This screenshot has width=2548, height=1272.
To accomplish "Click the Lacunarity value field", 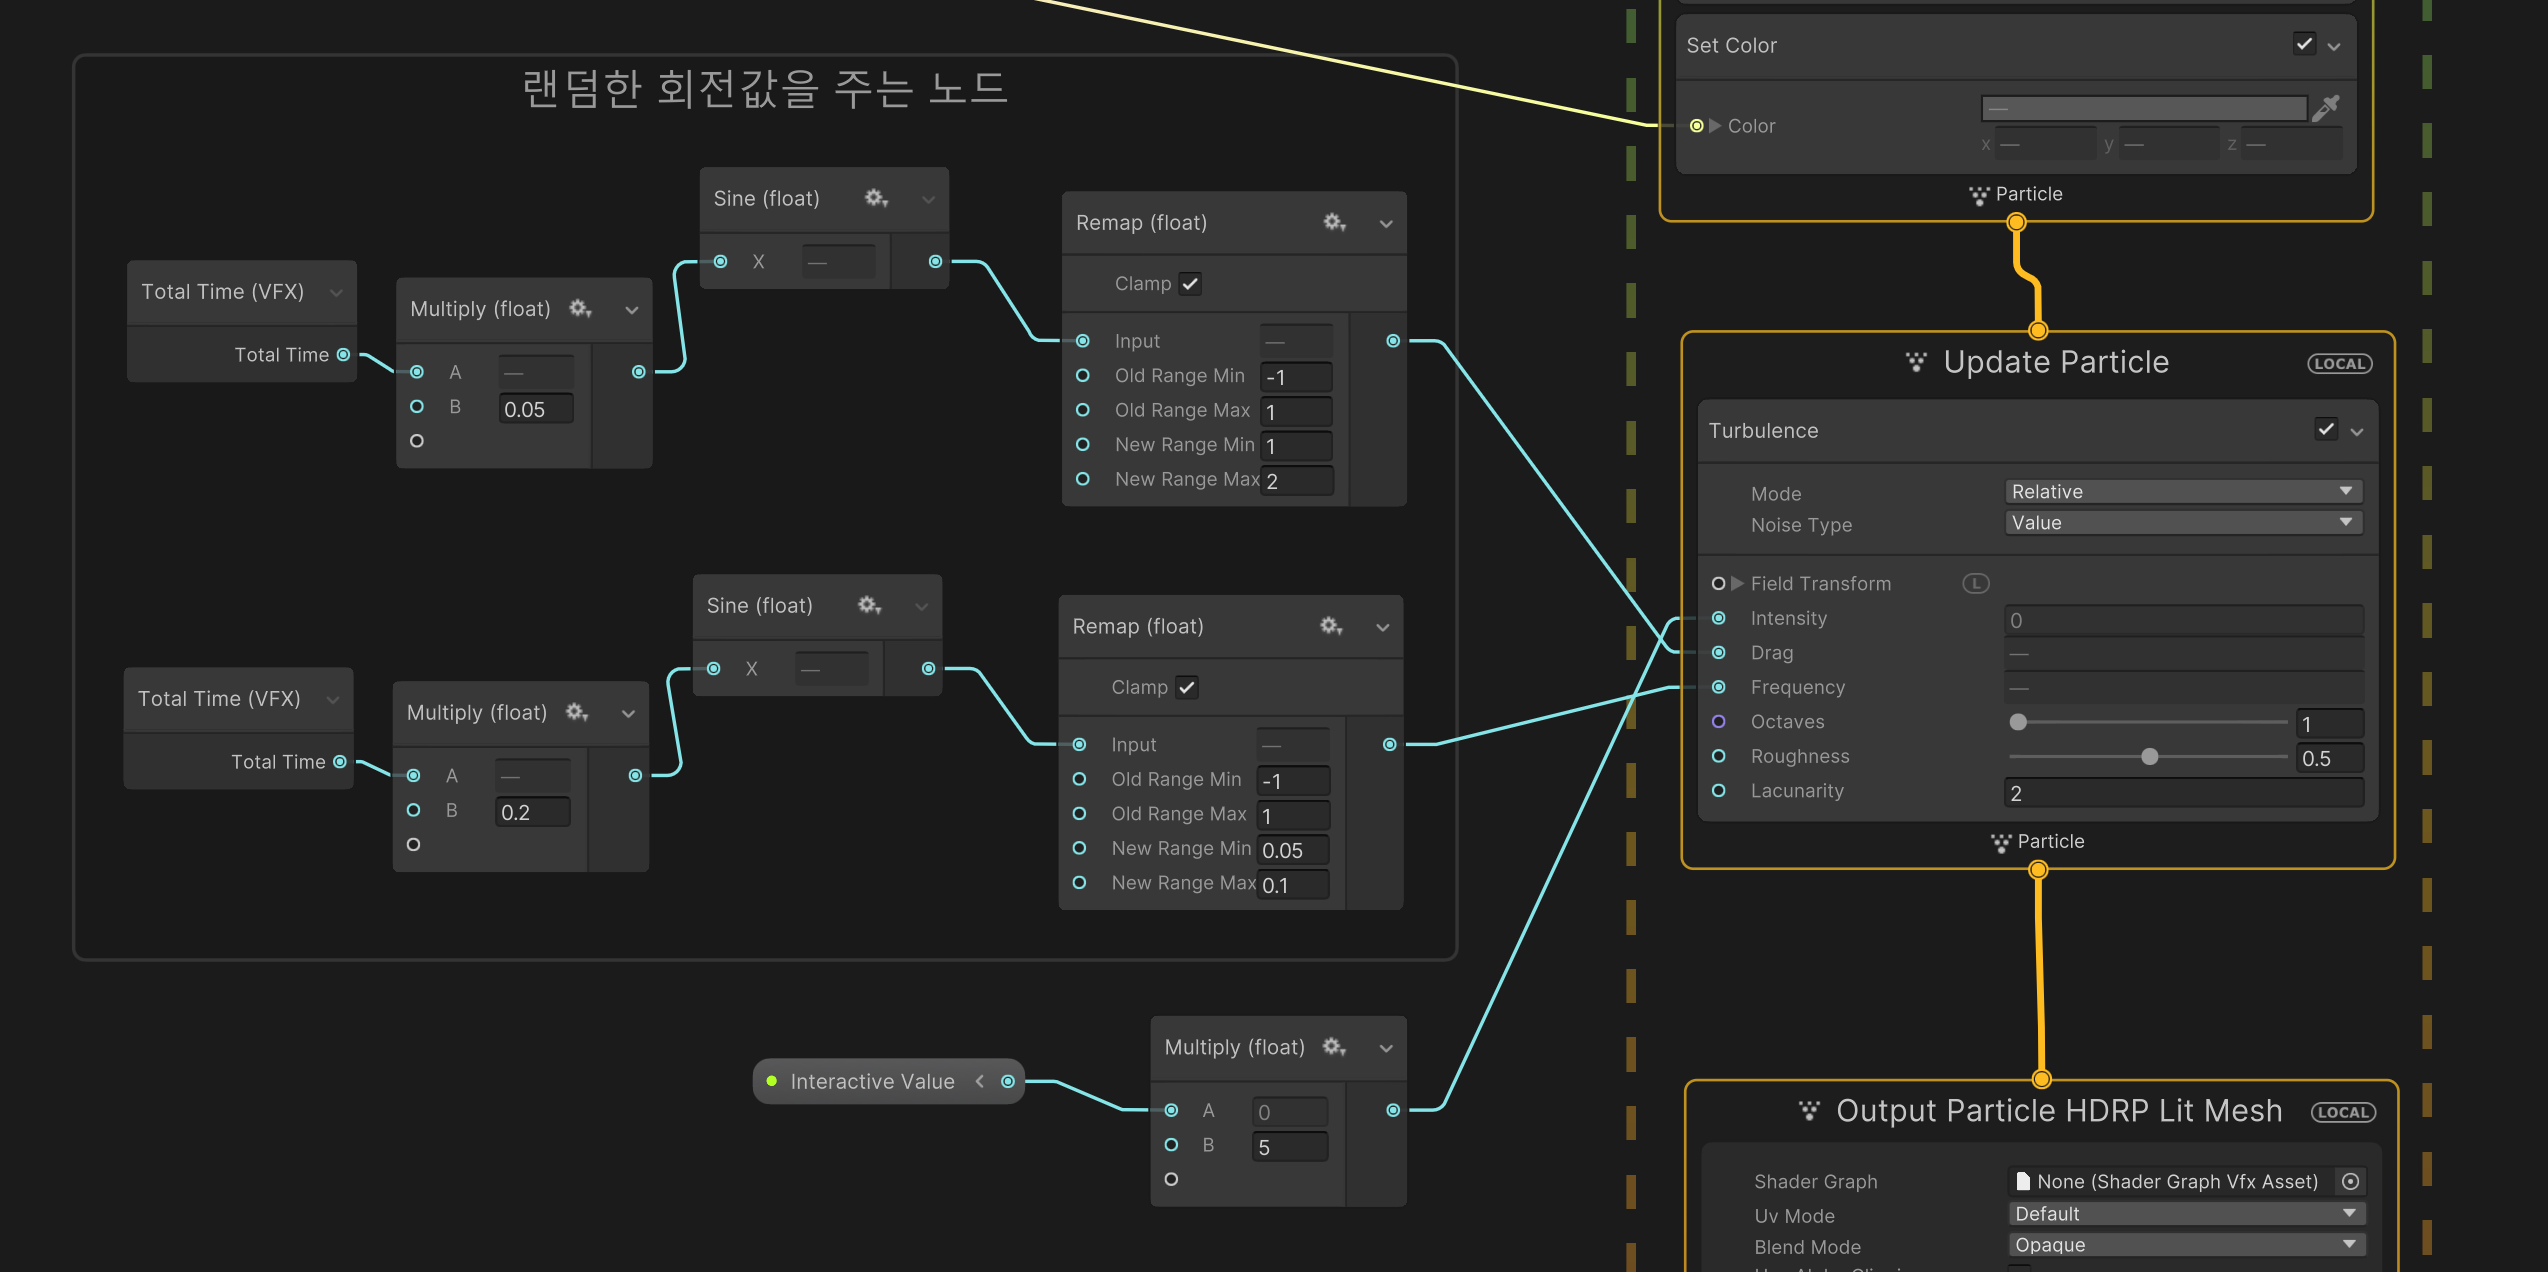I will [x=2183, y=792].
